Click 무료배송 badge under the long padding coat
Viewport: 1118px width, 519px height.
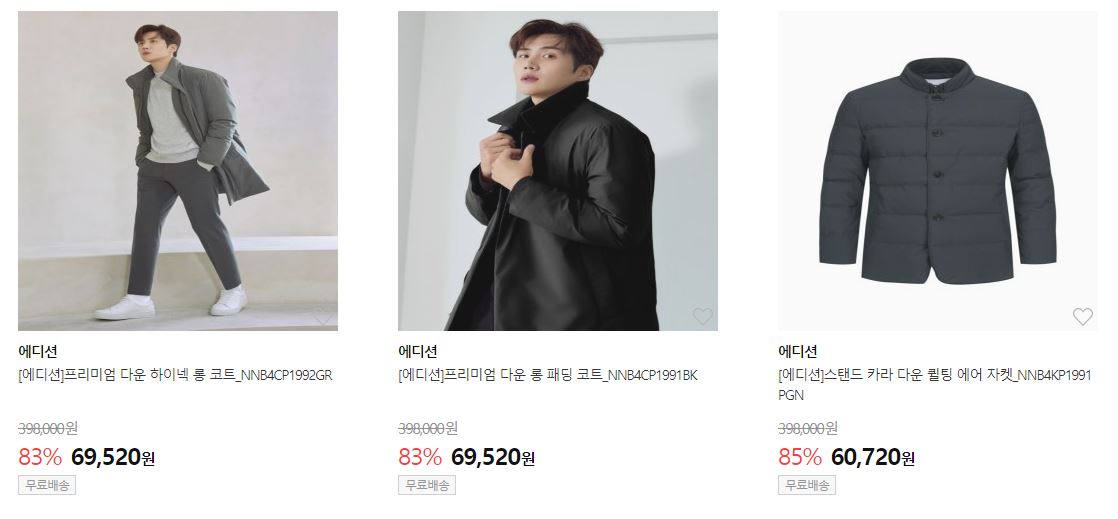[x=427, y=485]
